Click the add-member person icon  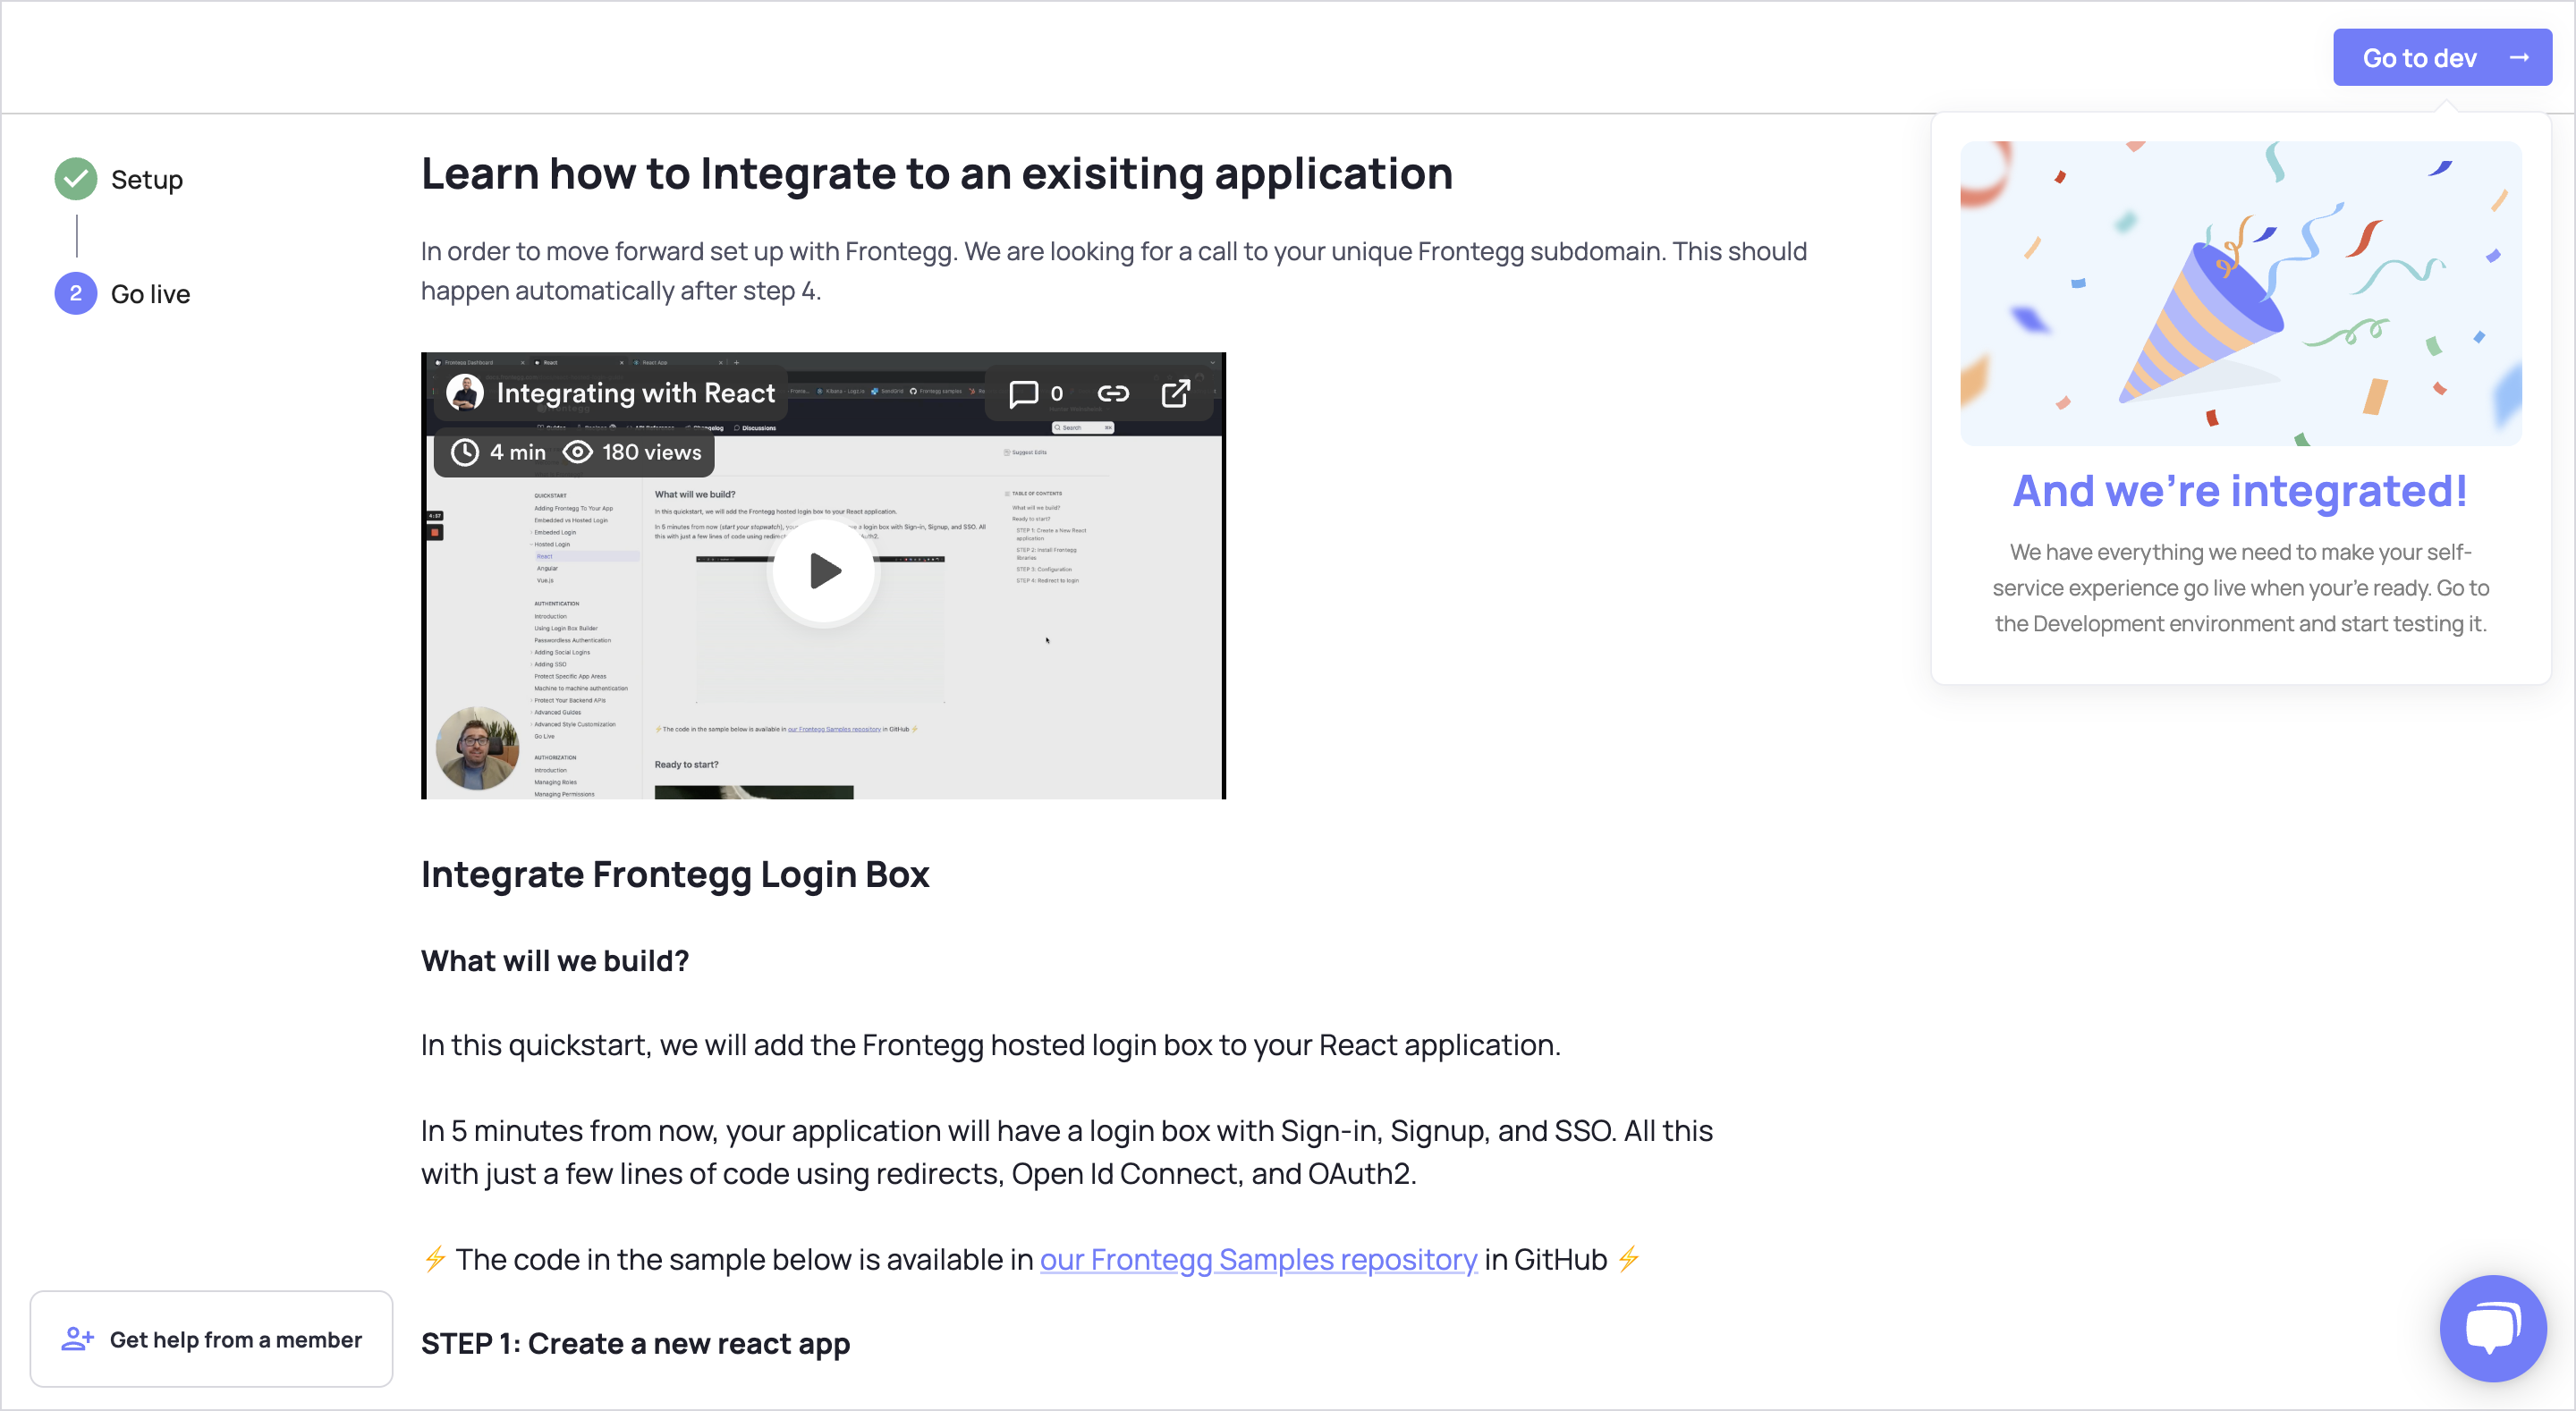point(77,1339)
